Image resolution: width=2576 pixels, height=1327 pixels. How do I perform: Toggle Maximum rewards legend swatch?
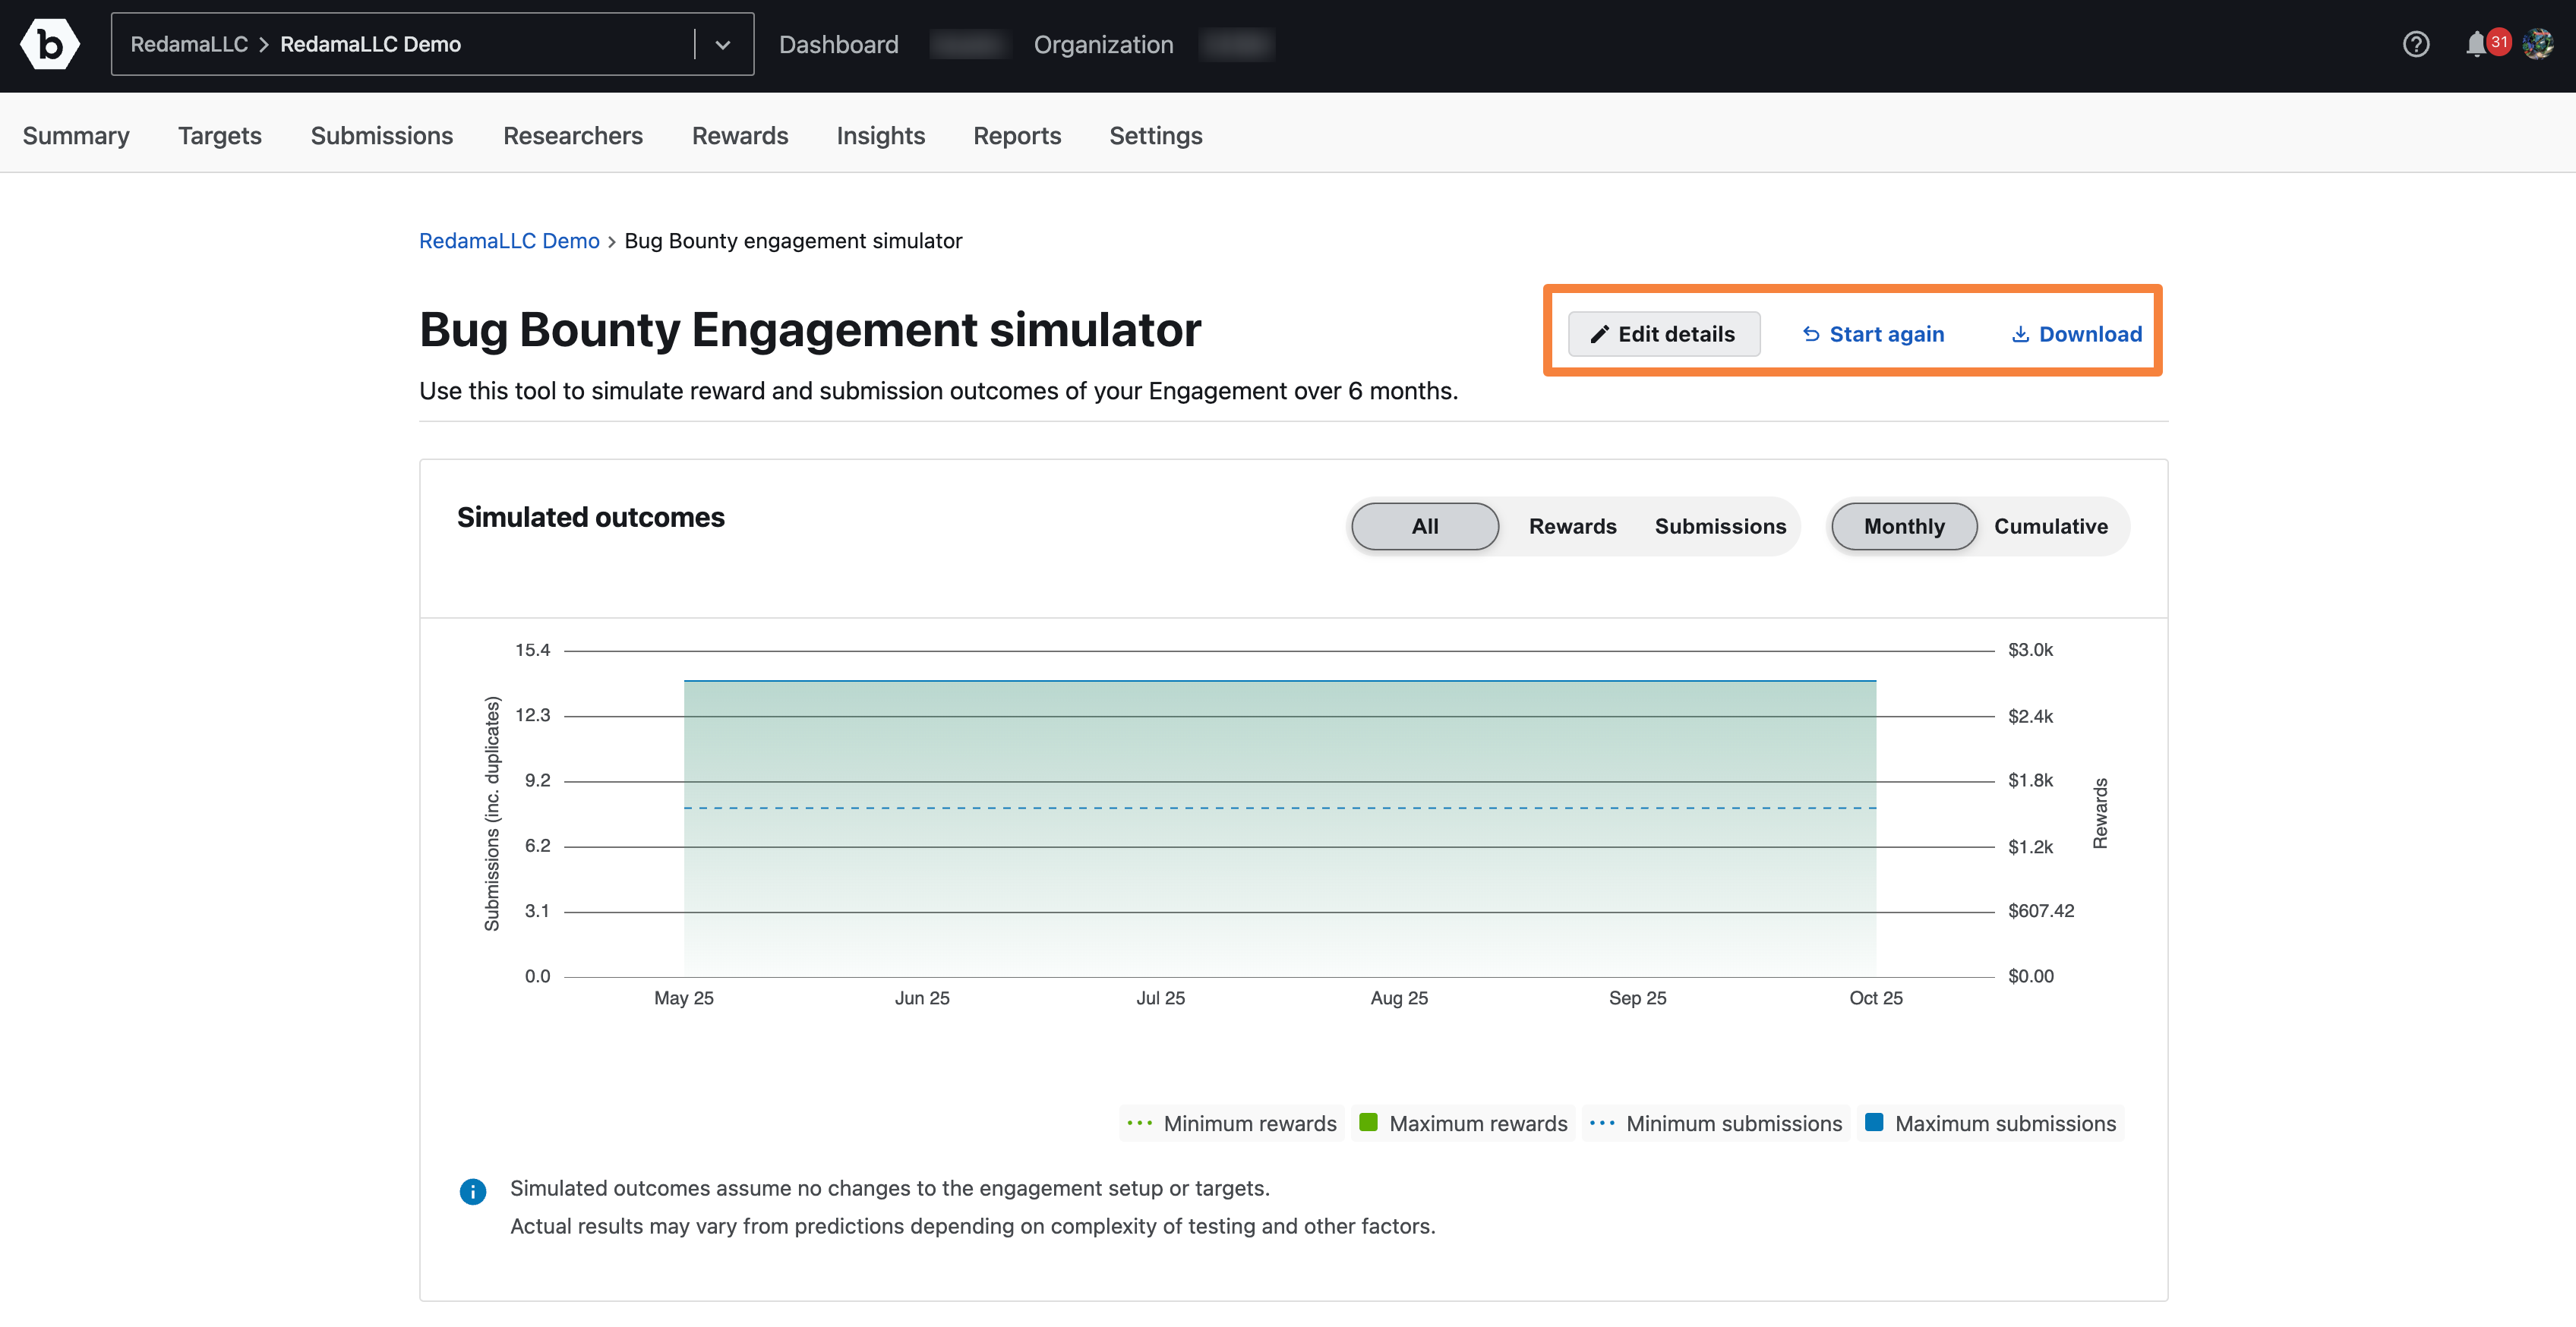click(x=1368, y=1122)
